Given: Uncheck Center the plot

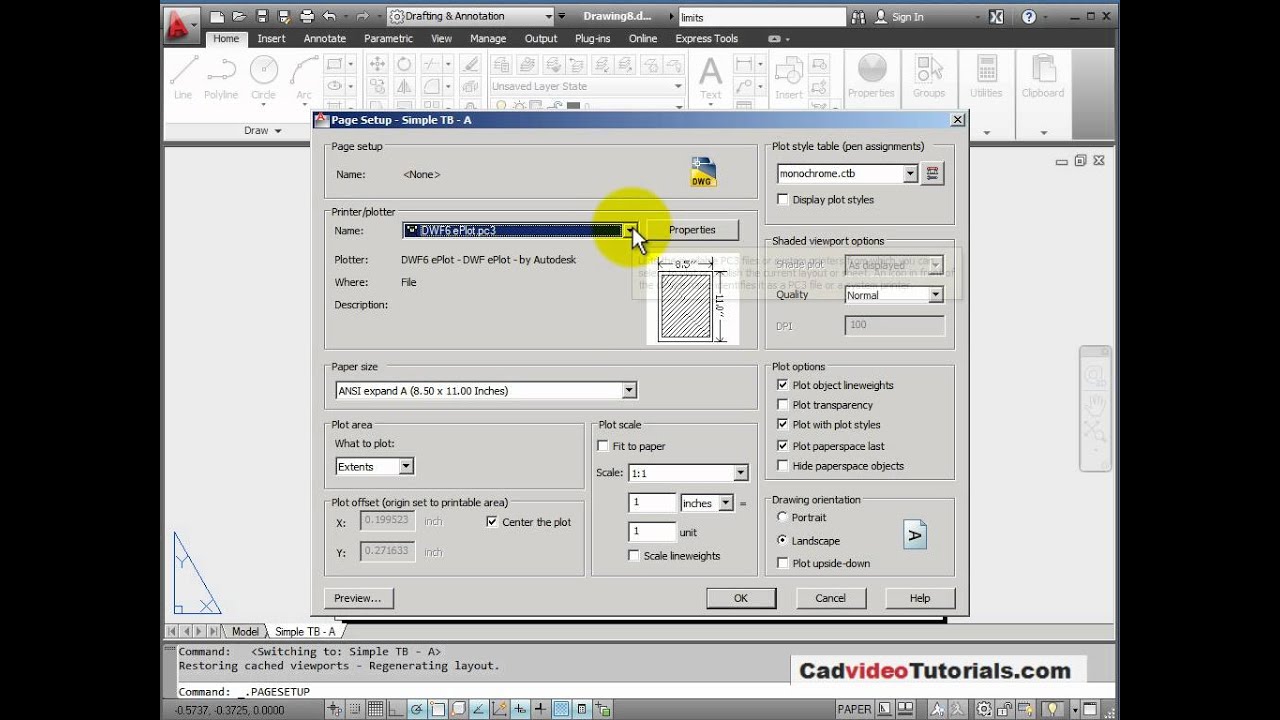Looking at the screenshot, I should pyautogui.click(x=492, y=522).
